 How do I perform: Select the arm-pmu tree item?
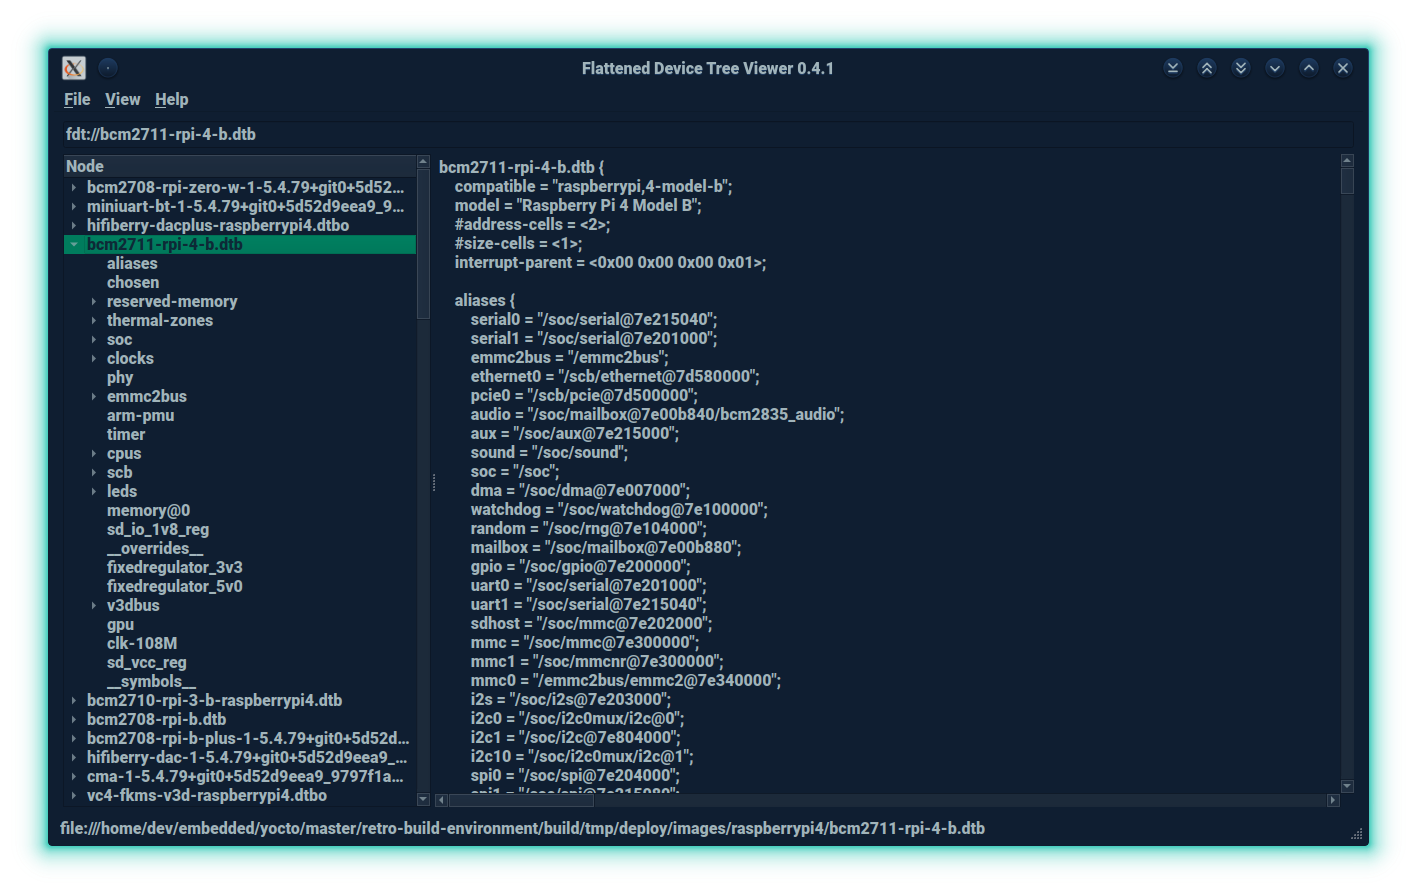pos(140,415)
